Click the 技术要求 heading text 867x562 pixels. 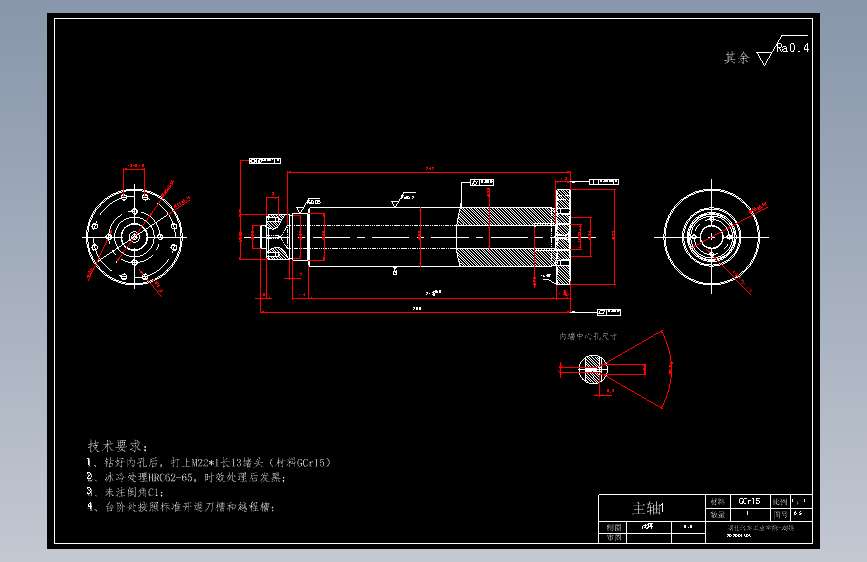tap(117, 446)
